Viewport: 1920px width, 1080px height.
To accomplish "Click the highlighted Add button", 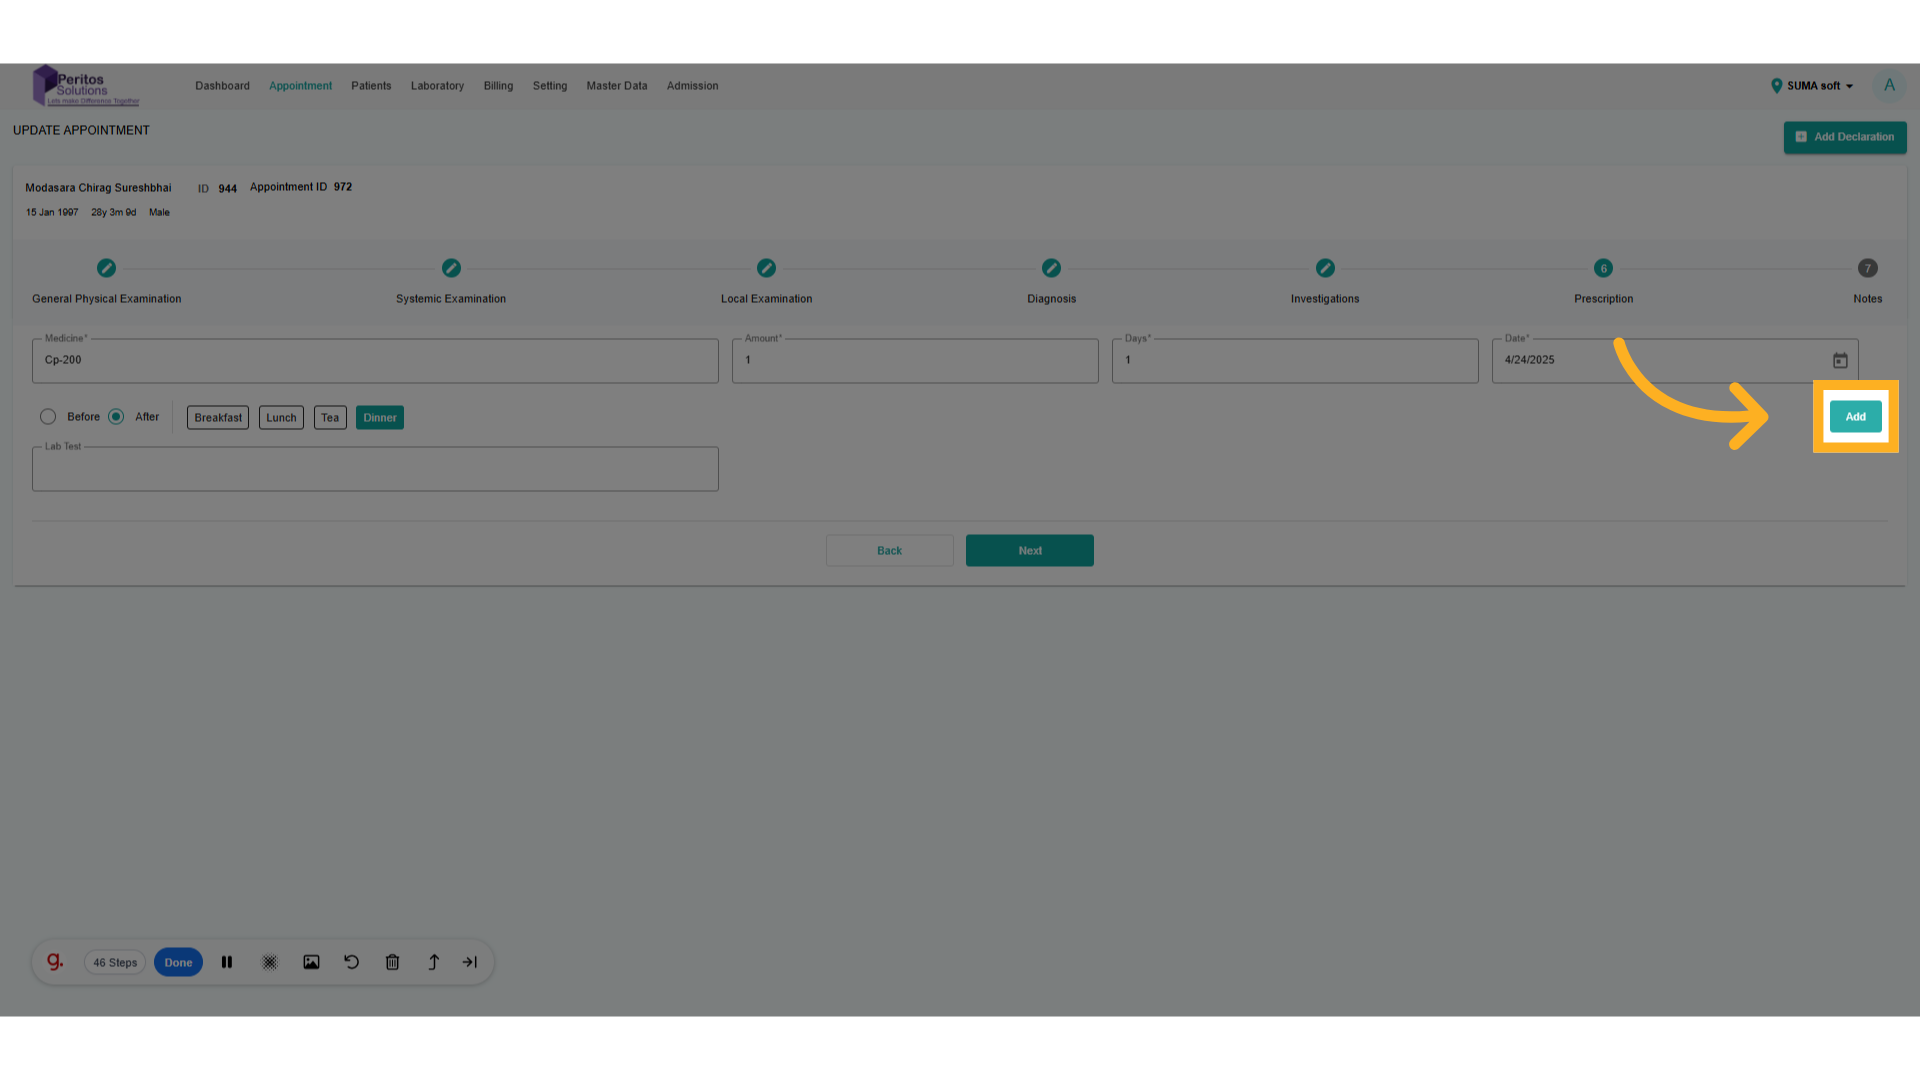I will (x=1855, y=416).
